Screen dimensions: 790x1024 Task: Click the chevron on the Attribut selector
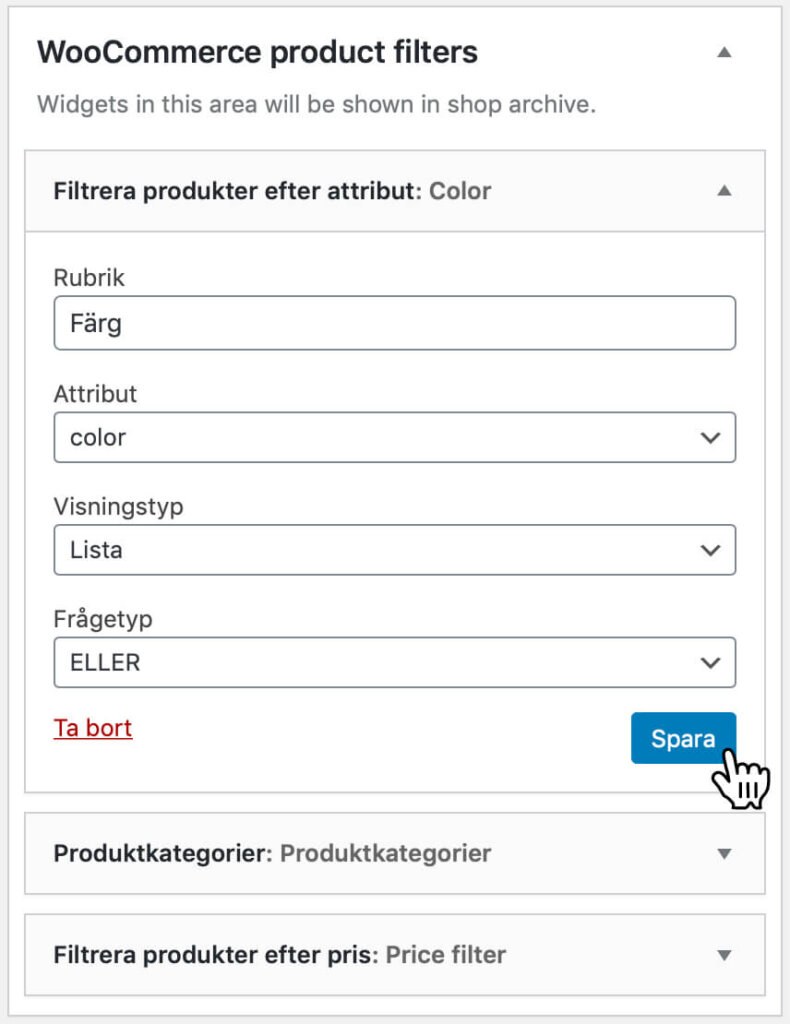click(x=710, y=437)
